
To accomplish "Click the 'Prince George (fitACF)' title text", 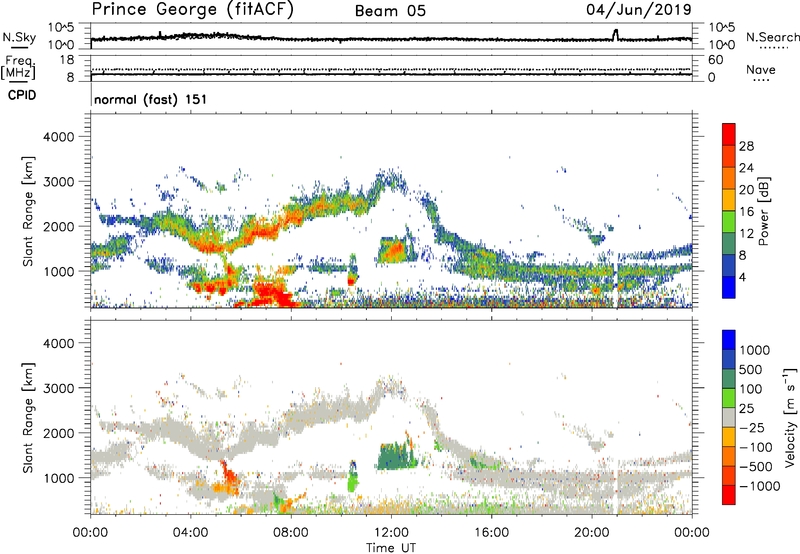I will point(193,10).
